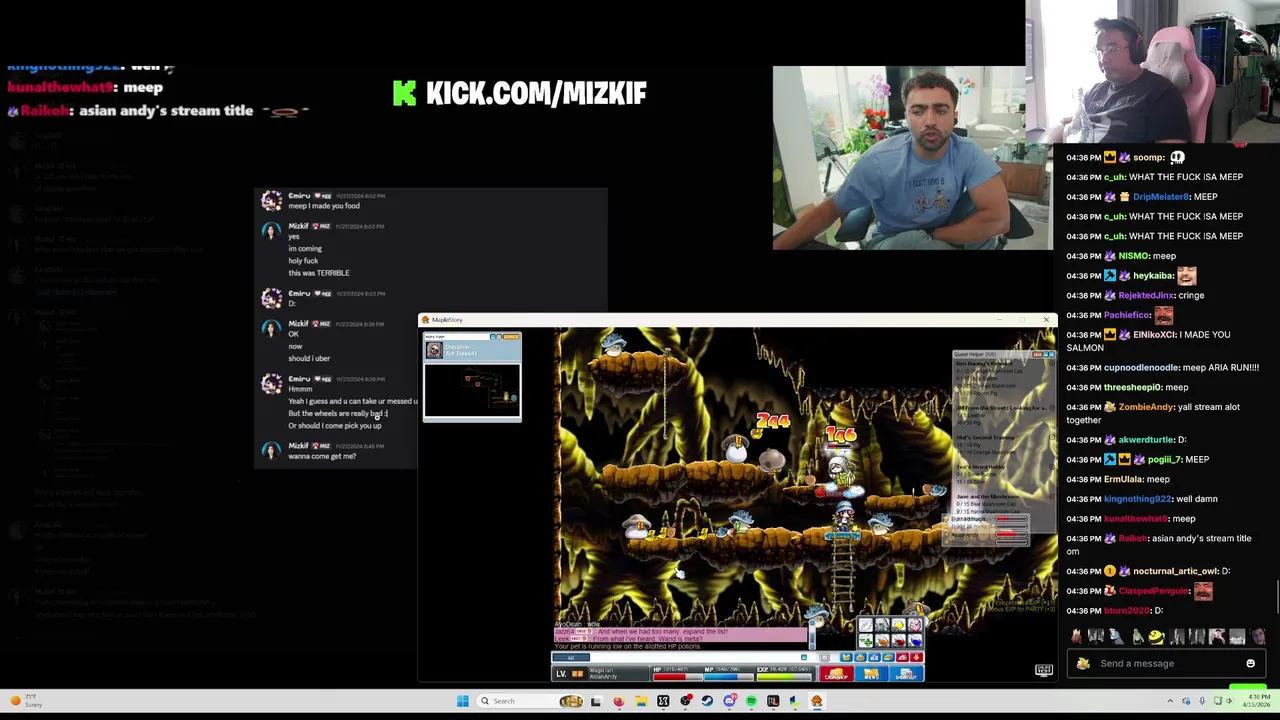Open Discord from the taskbar

pos(729,701)
